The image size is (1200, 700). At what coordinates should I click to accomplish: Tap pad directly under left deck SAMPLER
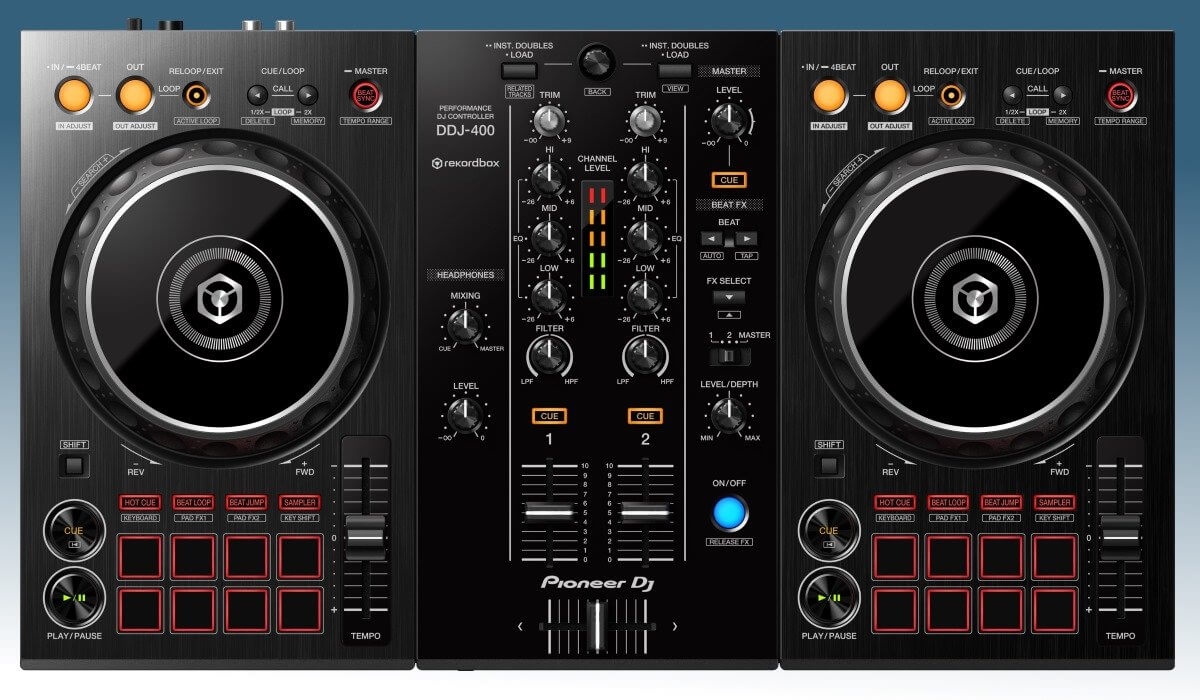click(299, 556)
